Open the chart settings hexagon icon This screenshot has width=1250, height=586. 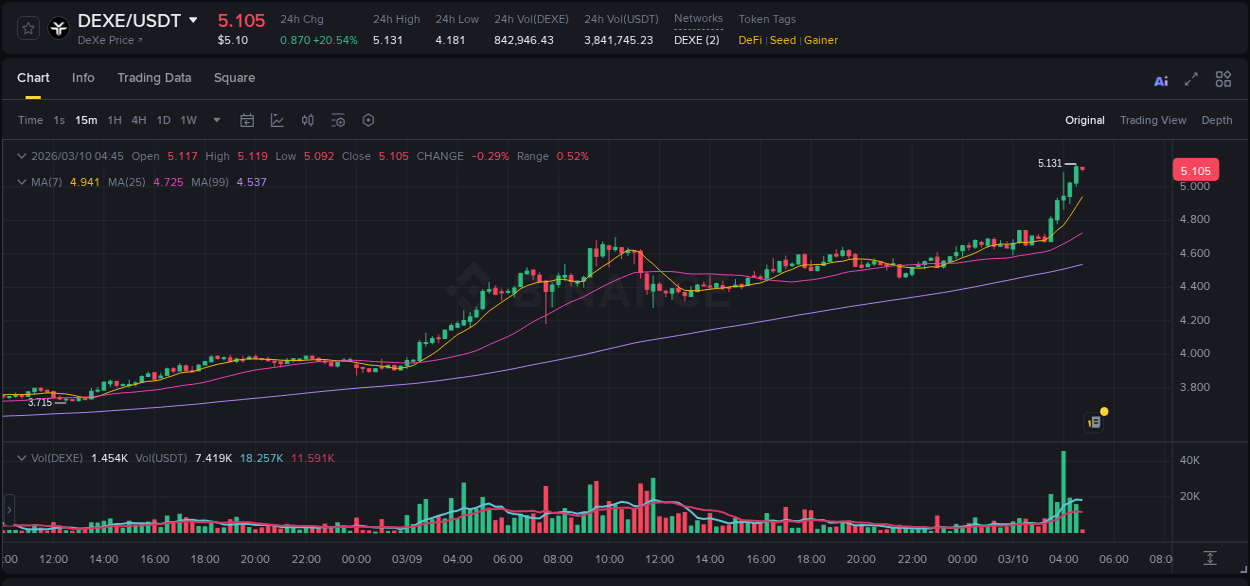368,120
